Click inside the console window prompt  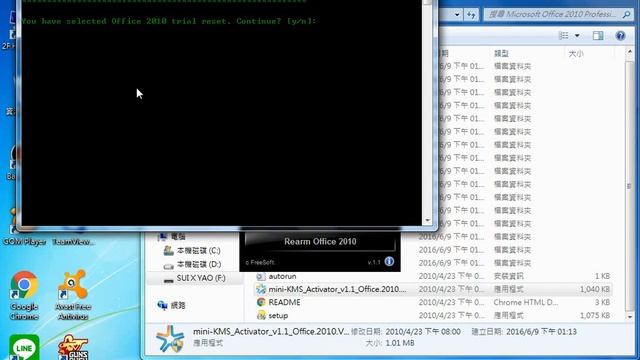(221, 114)
